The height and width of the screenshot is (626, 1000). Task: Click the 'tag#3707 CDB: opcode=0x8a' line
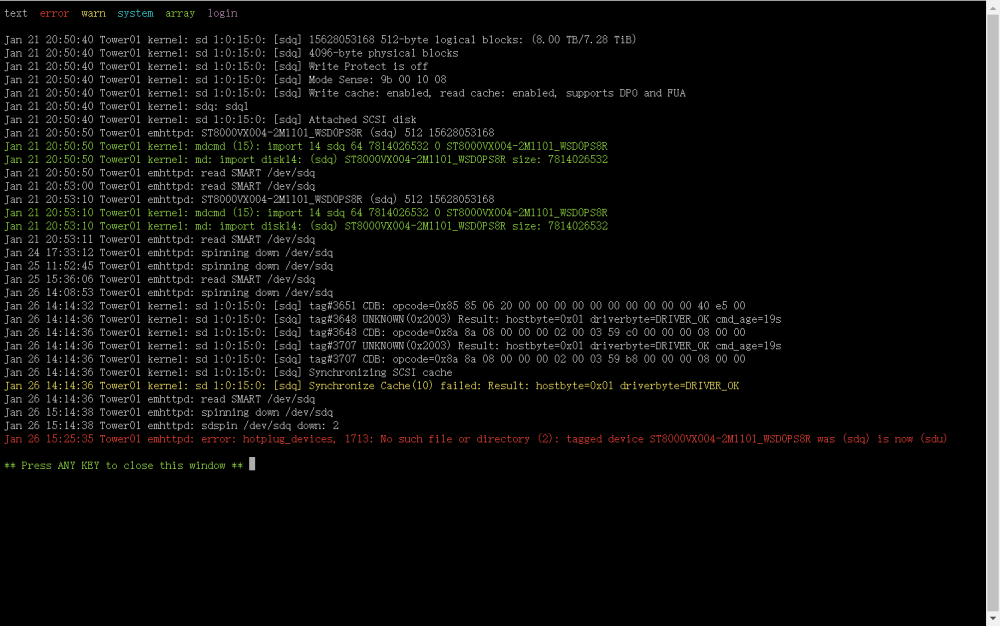point(375,359)
